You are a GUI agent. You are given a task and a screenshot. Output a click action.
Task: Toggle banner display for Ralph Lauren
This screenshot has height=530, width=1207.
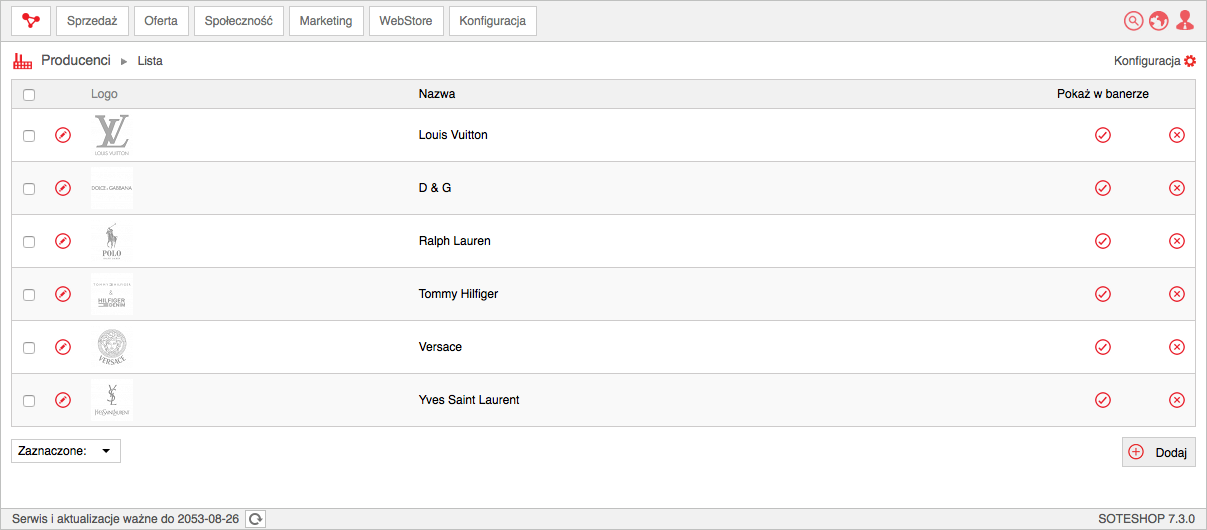click(1103, 241)
